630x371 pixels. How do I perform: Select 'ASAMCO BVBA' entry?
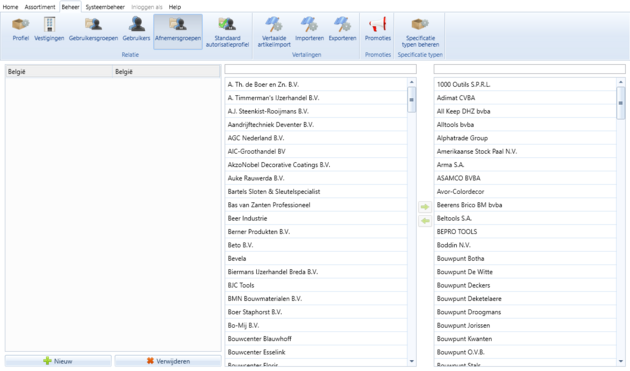tap(526, 178)
